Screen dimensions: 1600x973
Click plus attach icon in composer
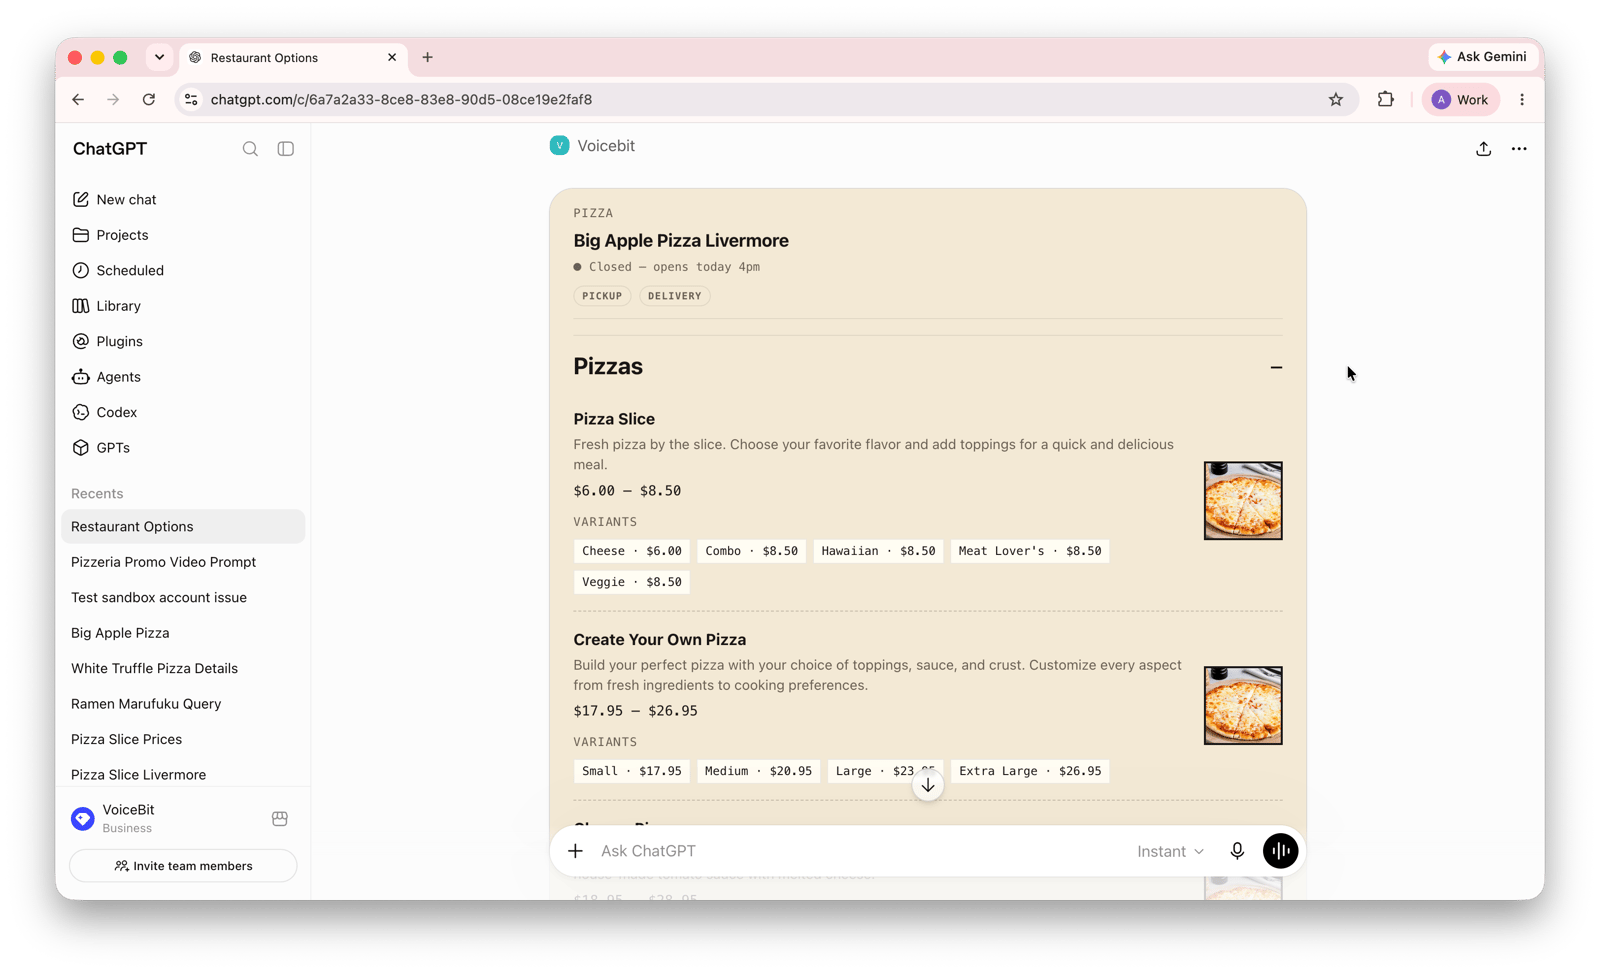(x=575, y=851)
